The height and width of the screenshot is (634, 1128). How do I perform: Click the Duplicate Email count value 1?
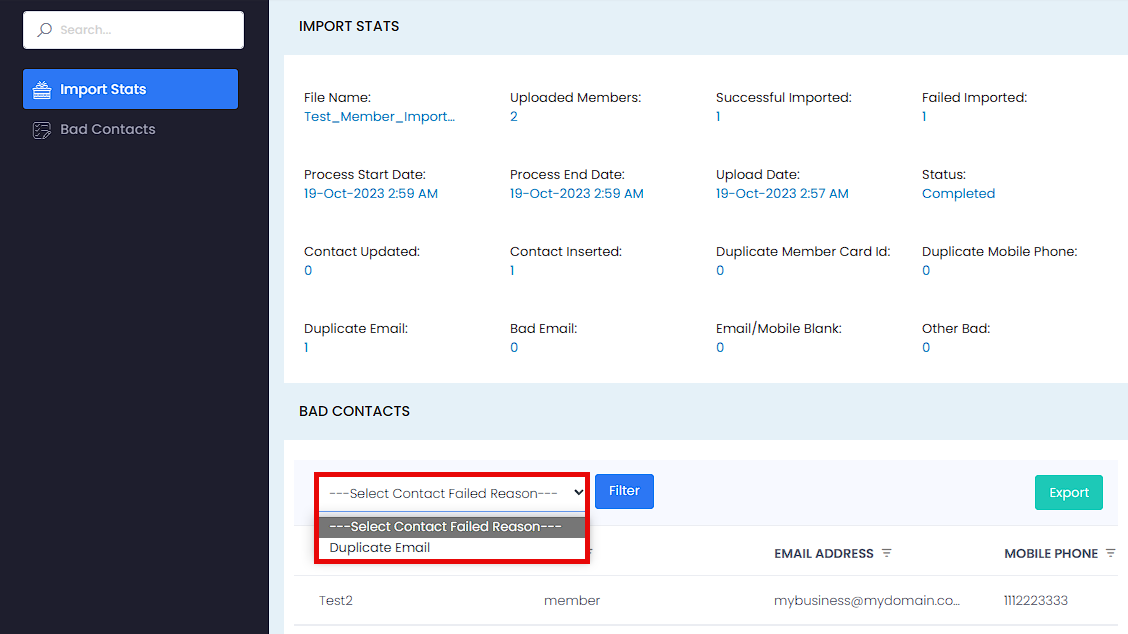click(x=306, y=348)
